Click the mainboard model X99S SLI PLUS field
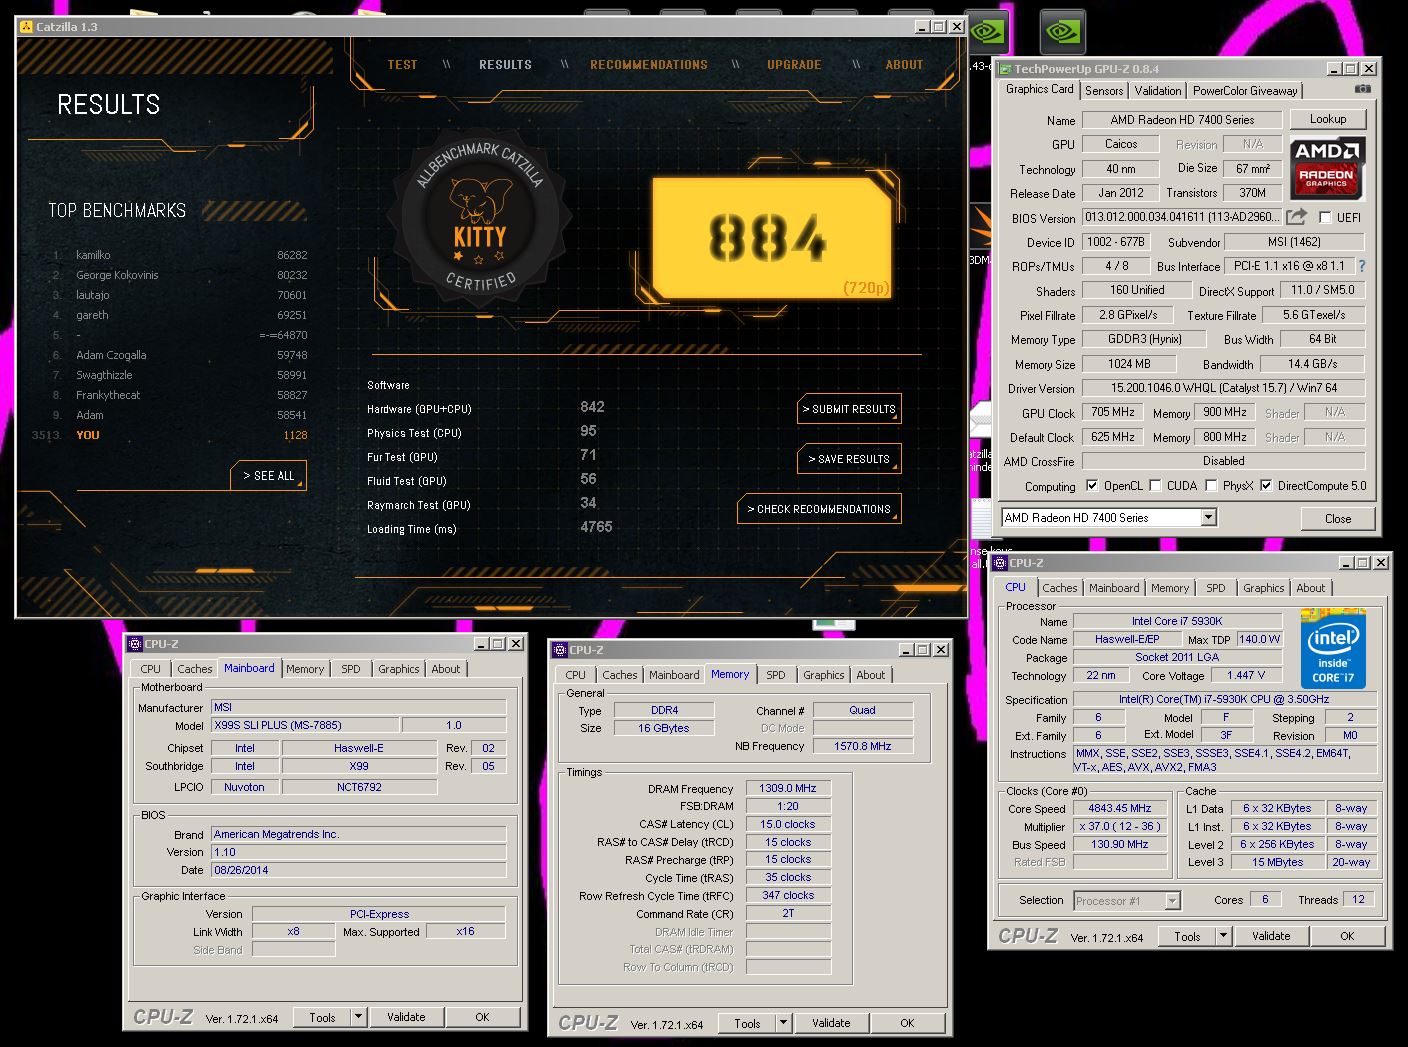Screen dimensions: 1408x1047 (305, 725)
